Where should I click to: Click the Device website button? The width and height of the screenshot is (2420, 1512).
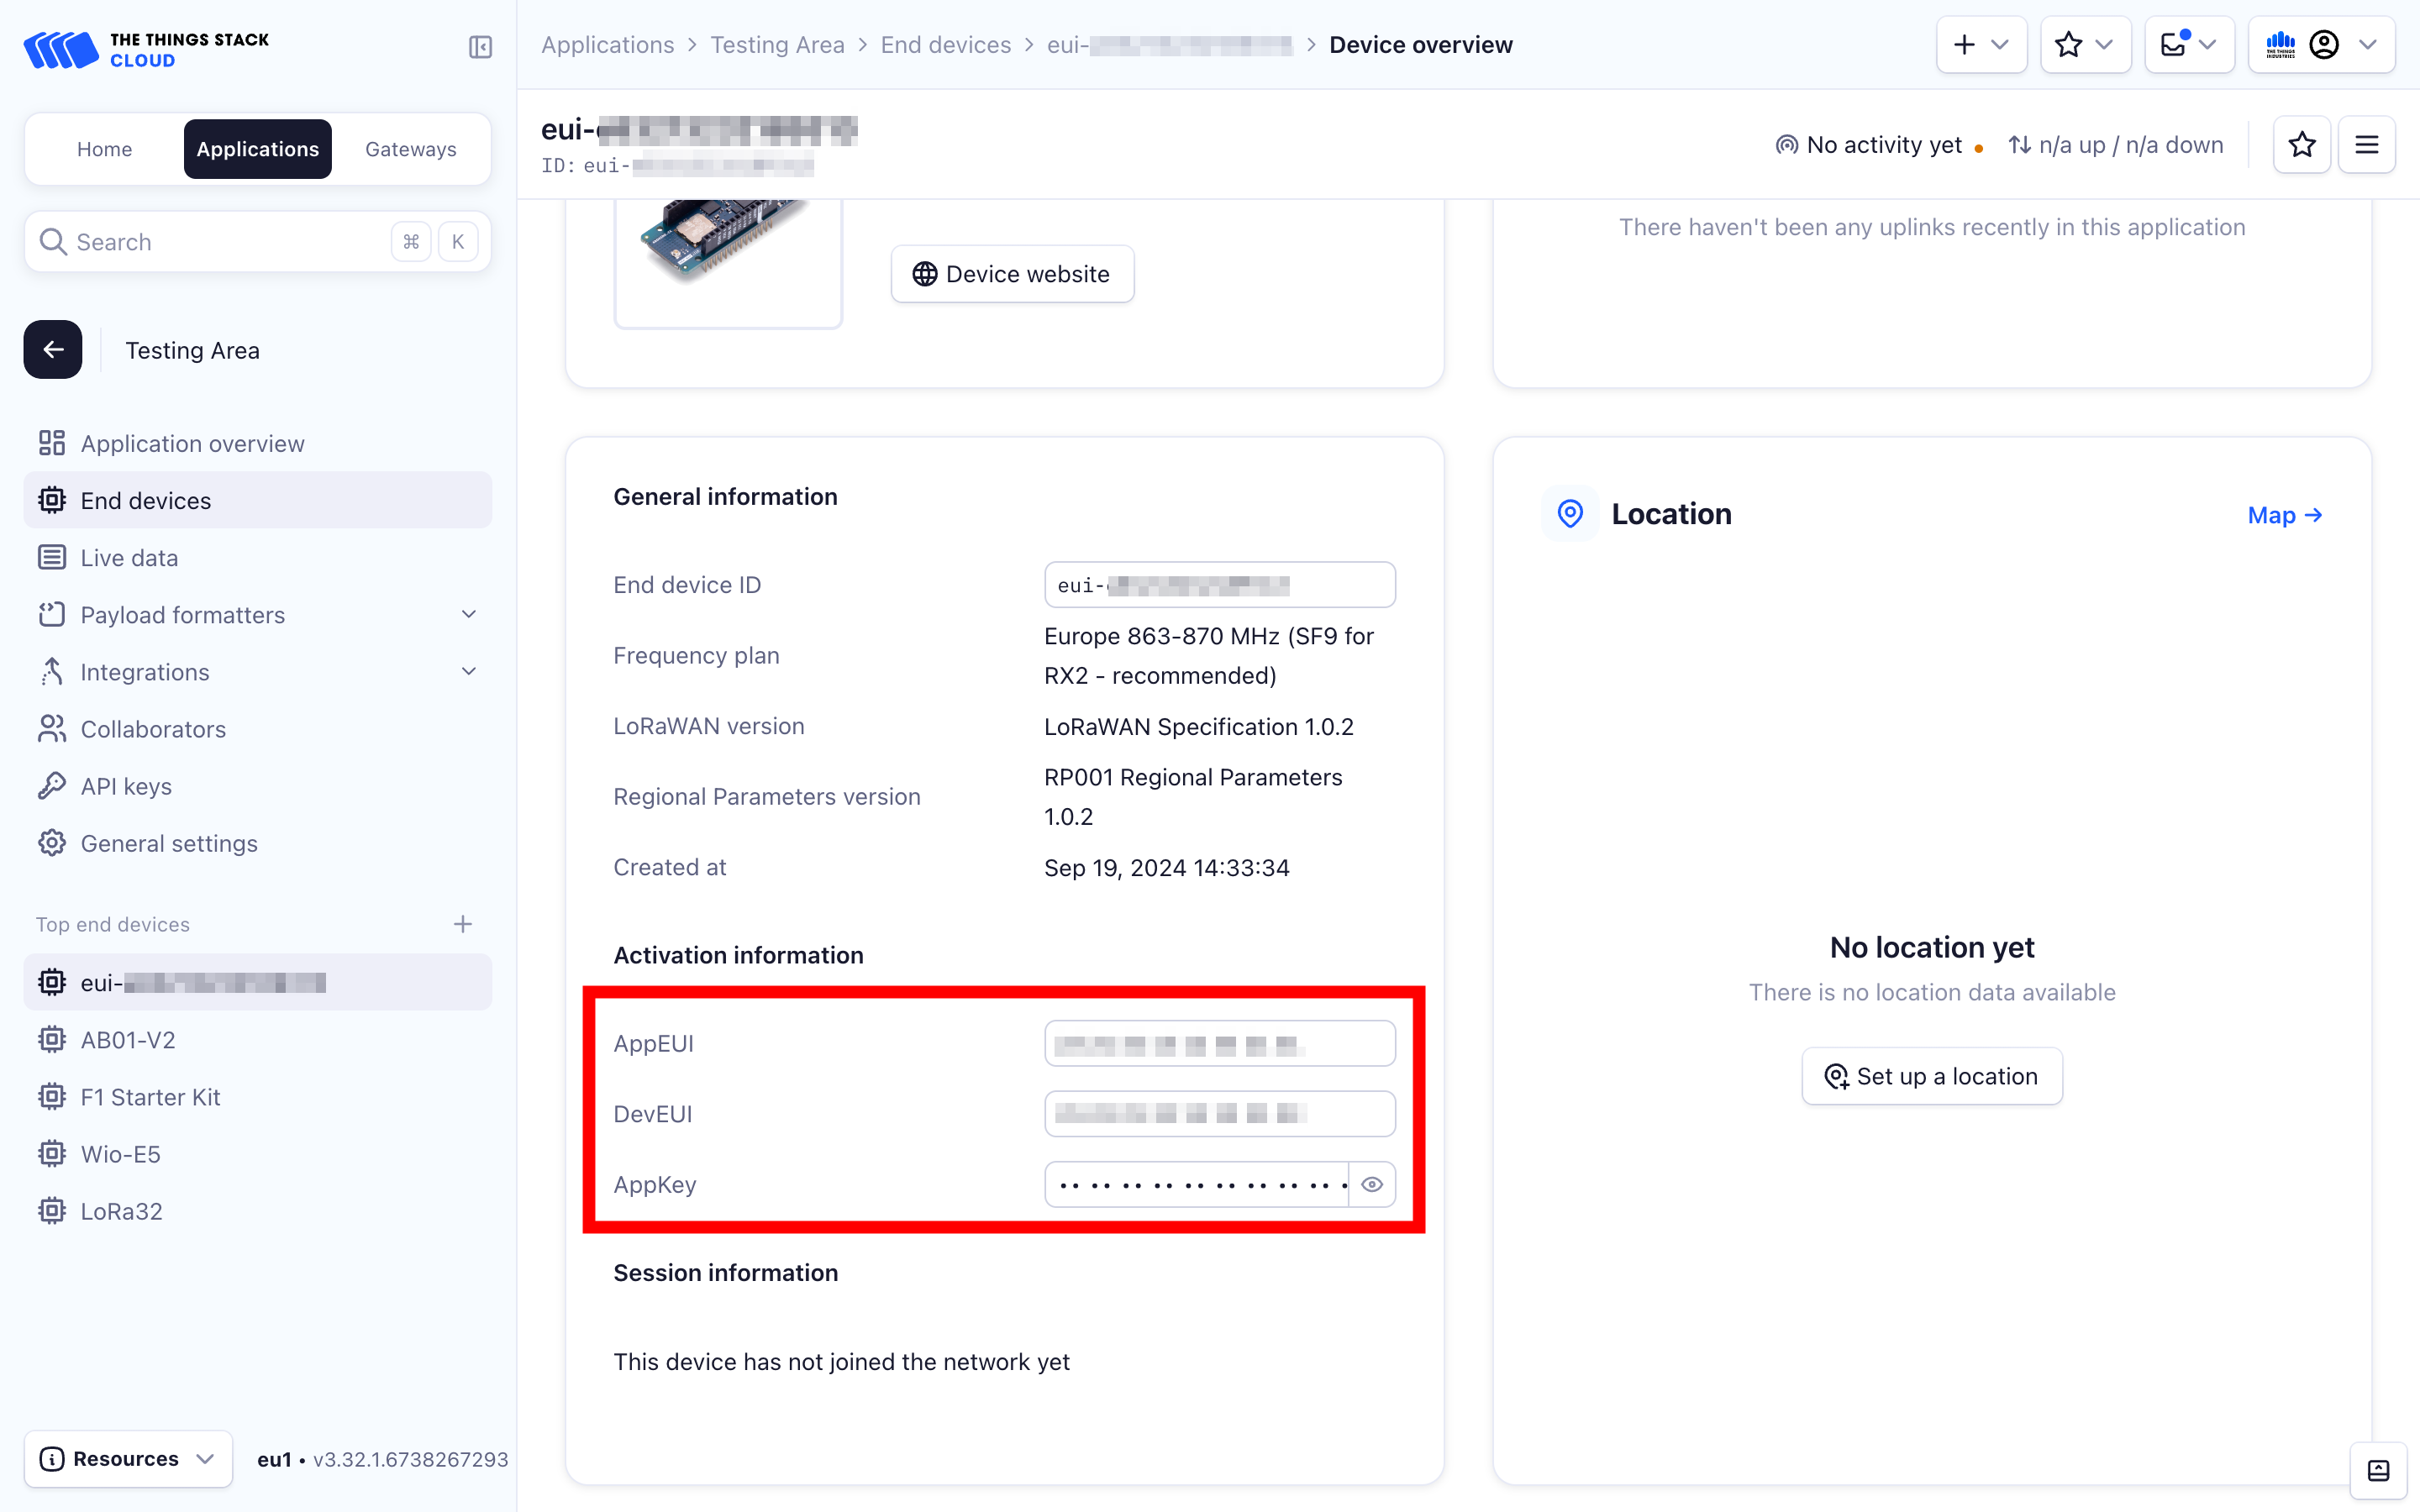[x=1009, y=274]
